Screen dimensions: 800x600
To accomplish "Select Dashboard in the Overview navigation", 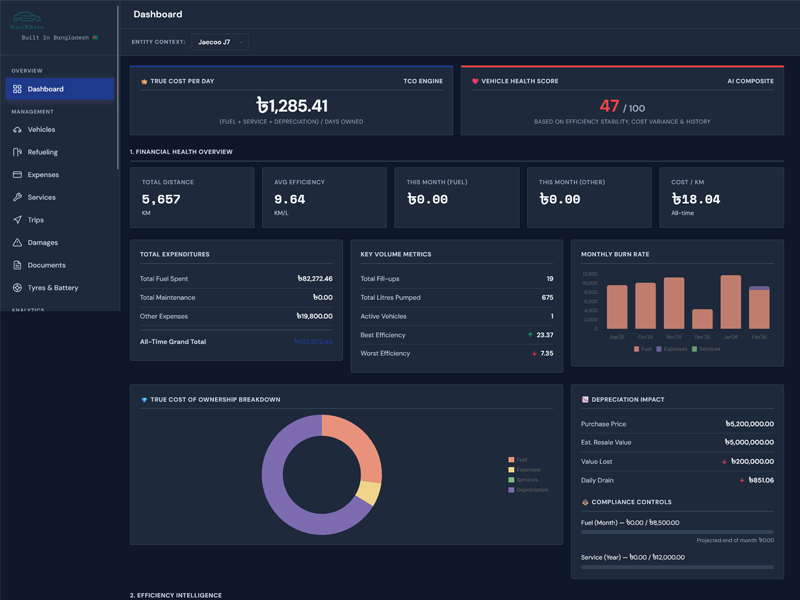I will [x=45, y=89].
